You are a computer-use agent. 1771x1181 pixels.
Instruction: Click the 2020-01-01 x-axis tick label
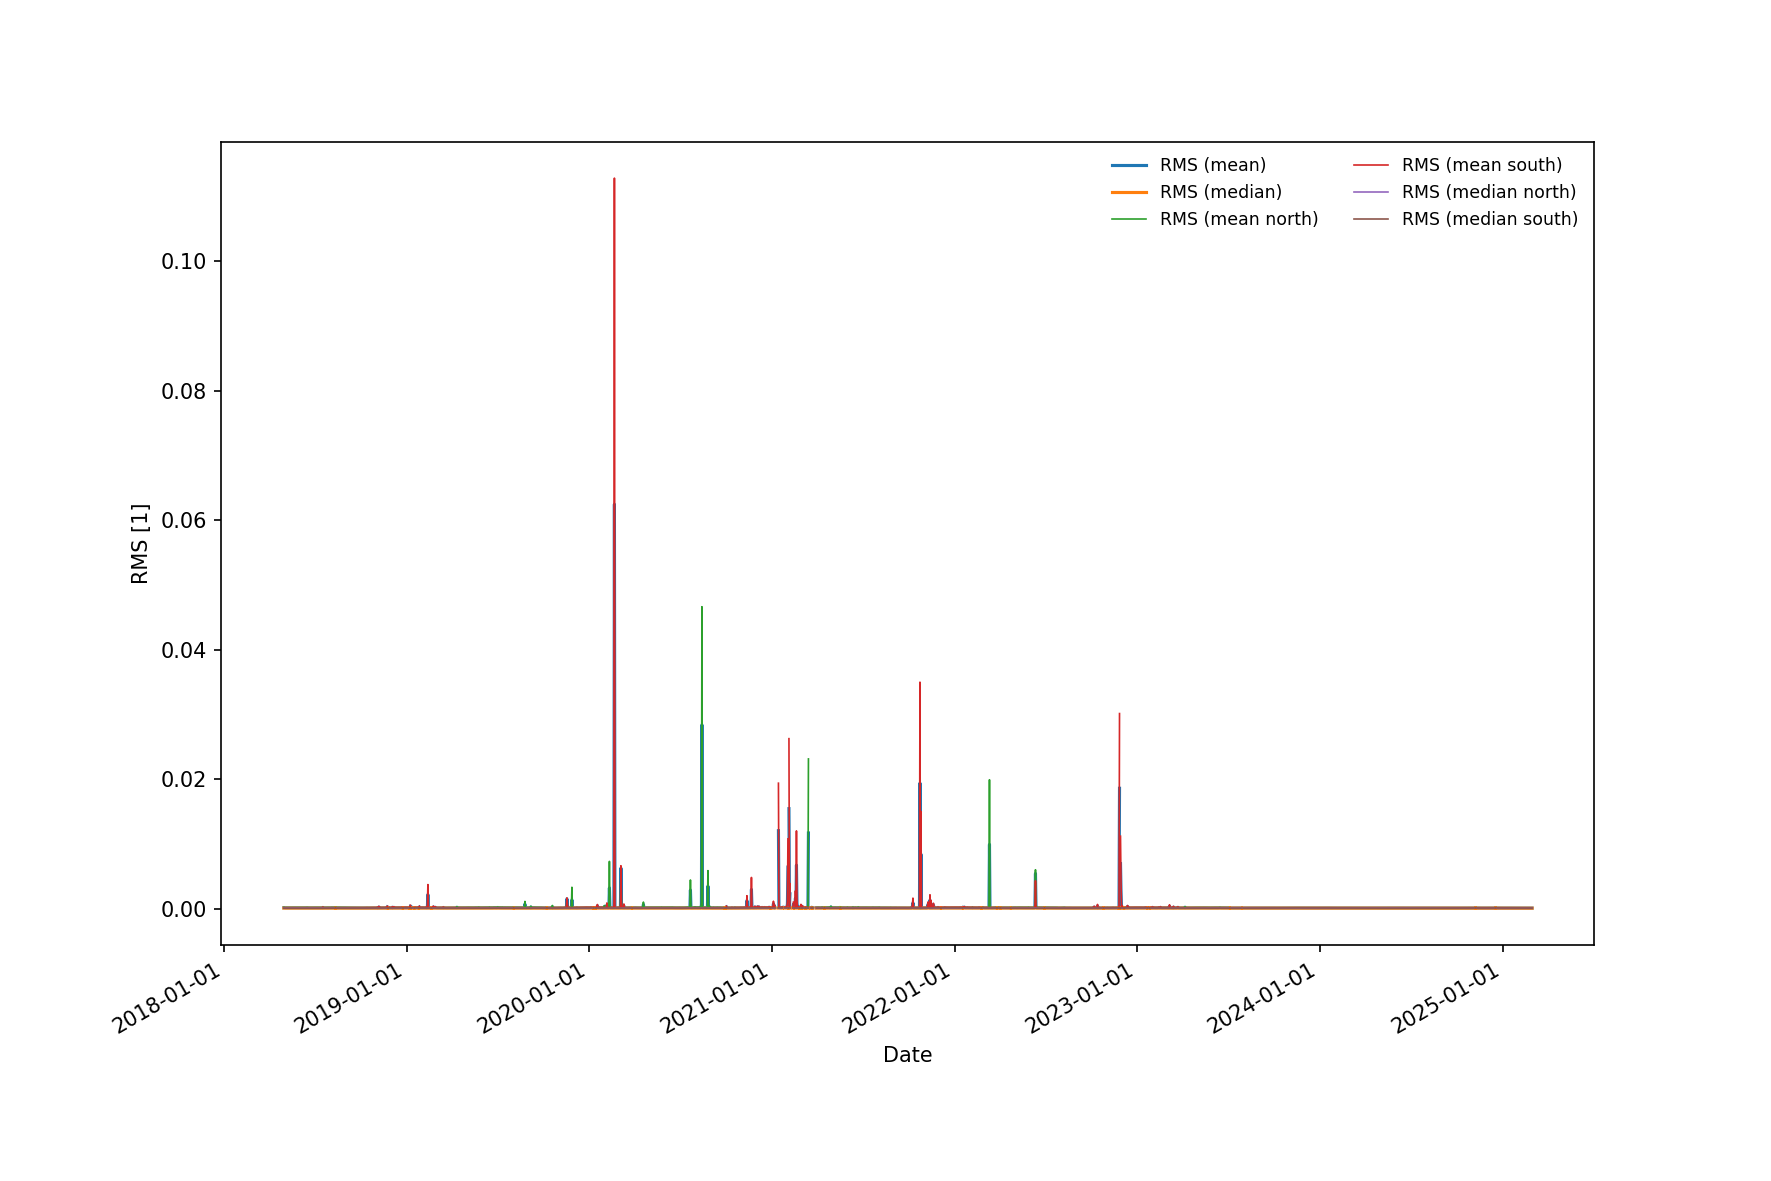[x=533, y=998]
